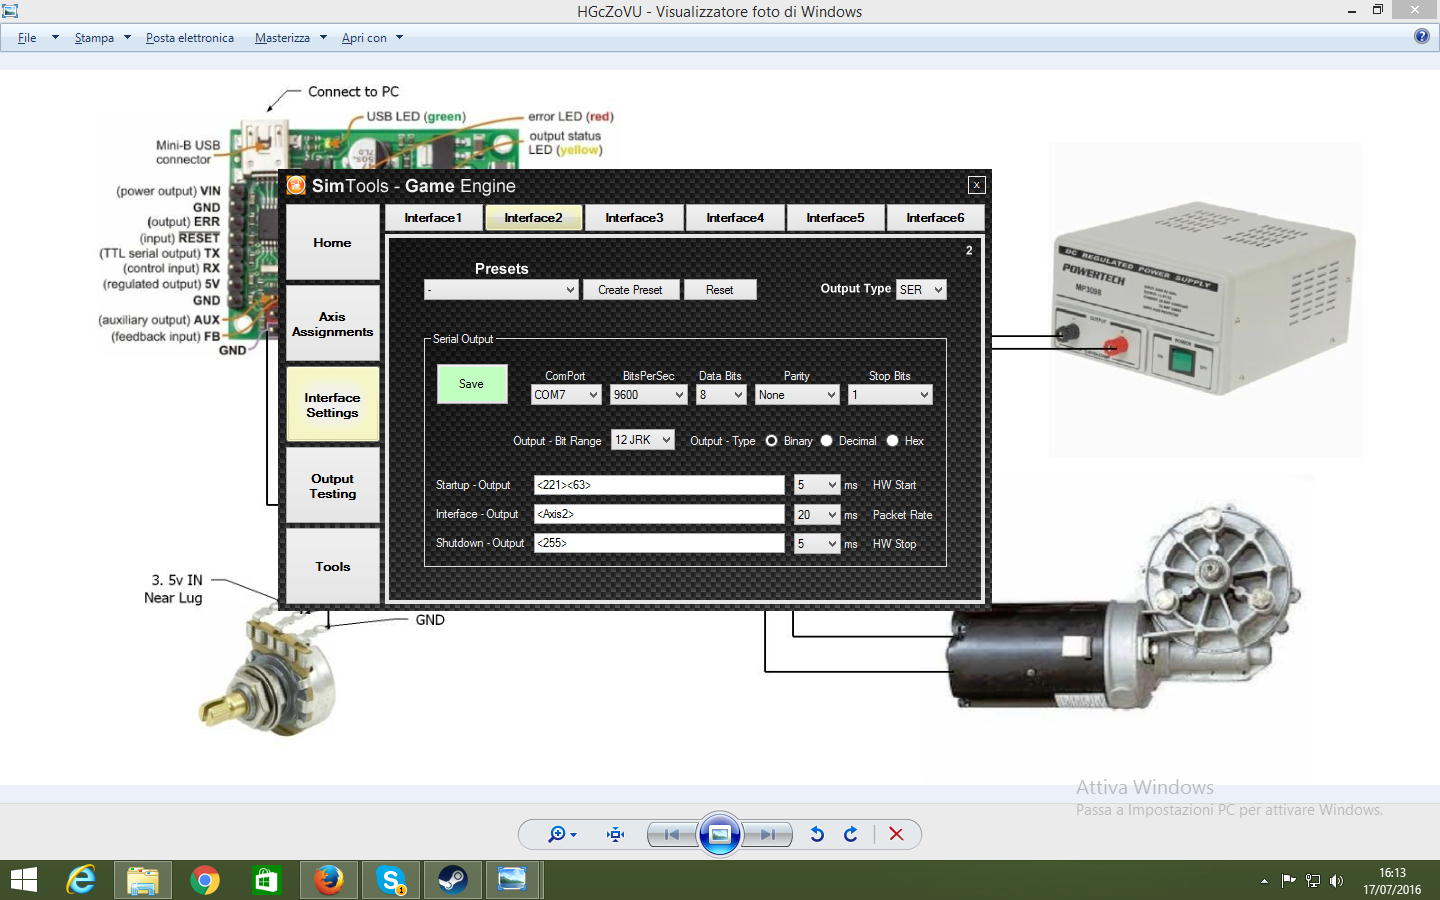Switch to Interface4 tab

point(735,217)
